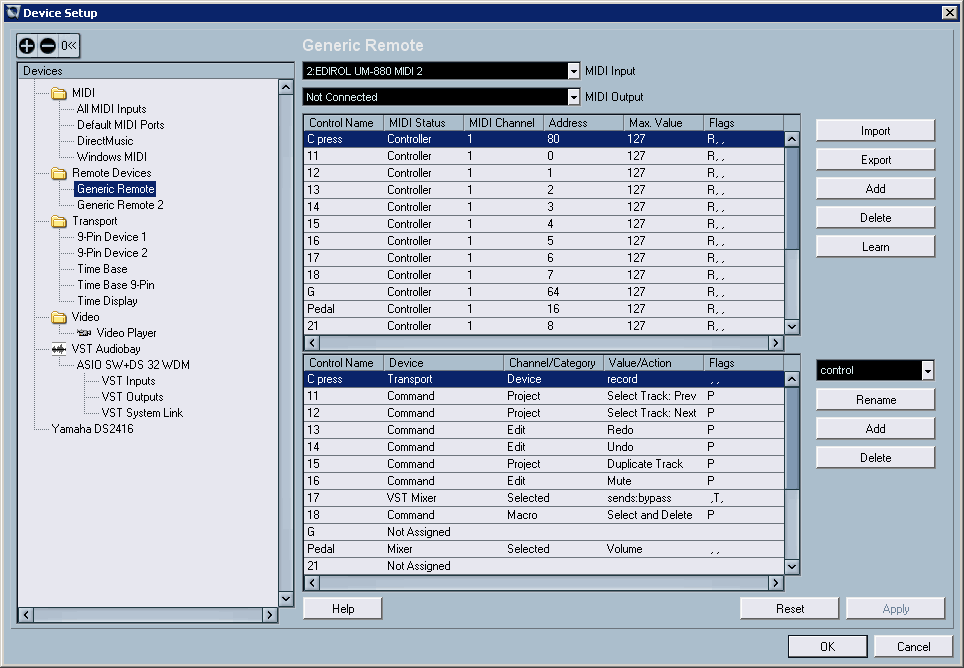
Task: Click lower table scroll down arrow
Action: tap(792, 567)
